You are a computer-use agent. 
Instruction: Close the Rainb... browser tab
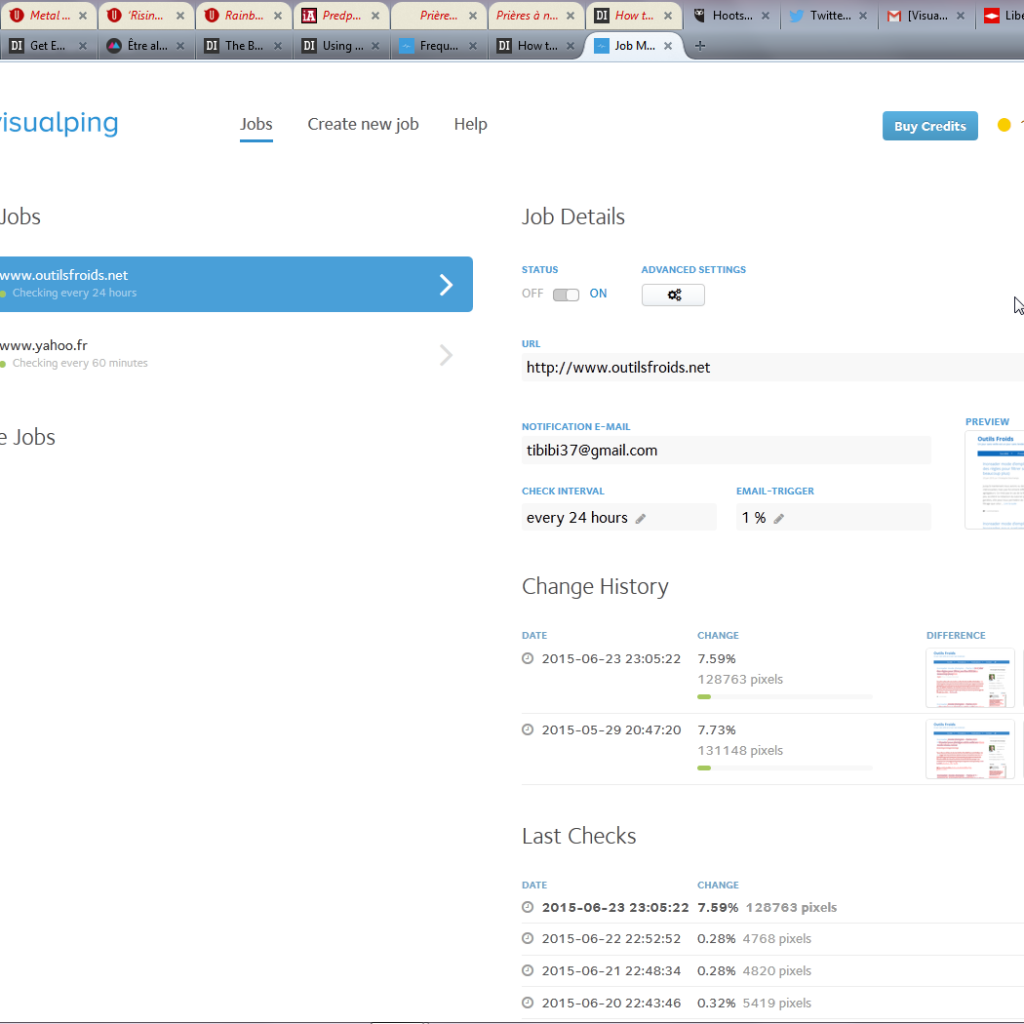point(278,16)
